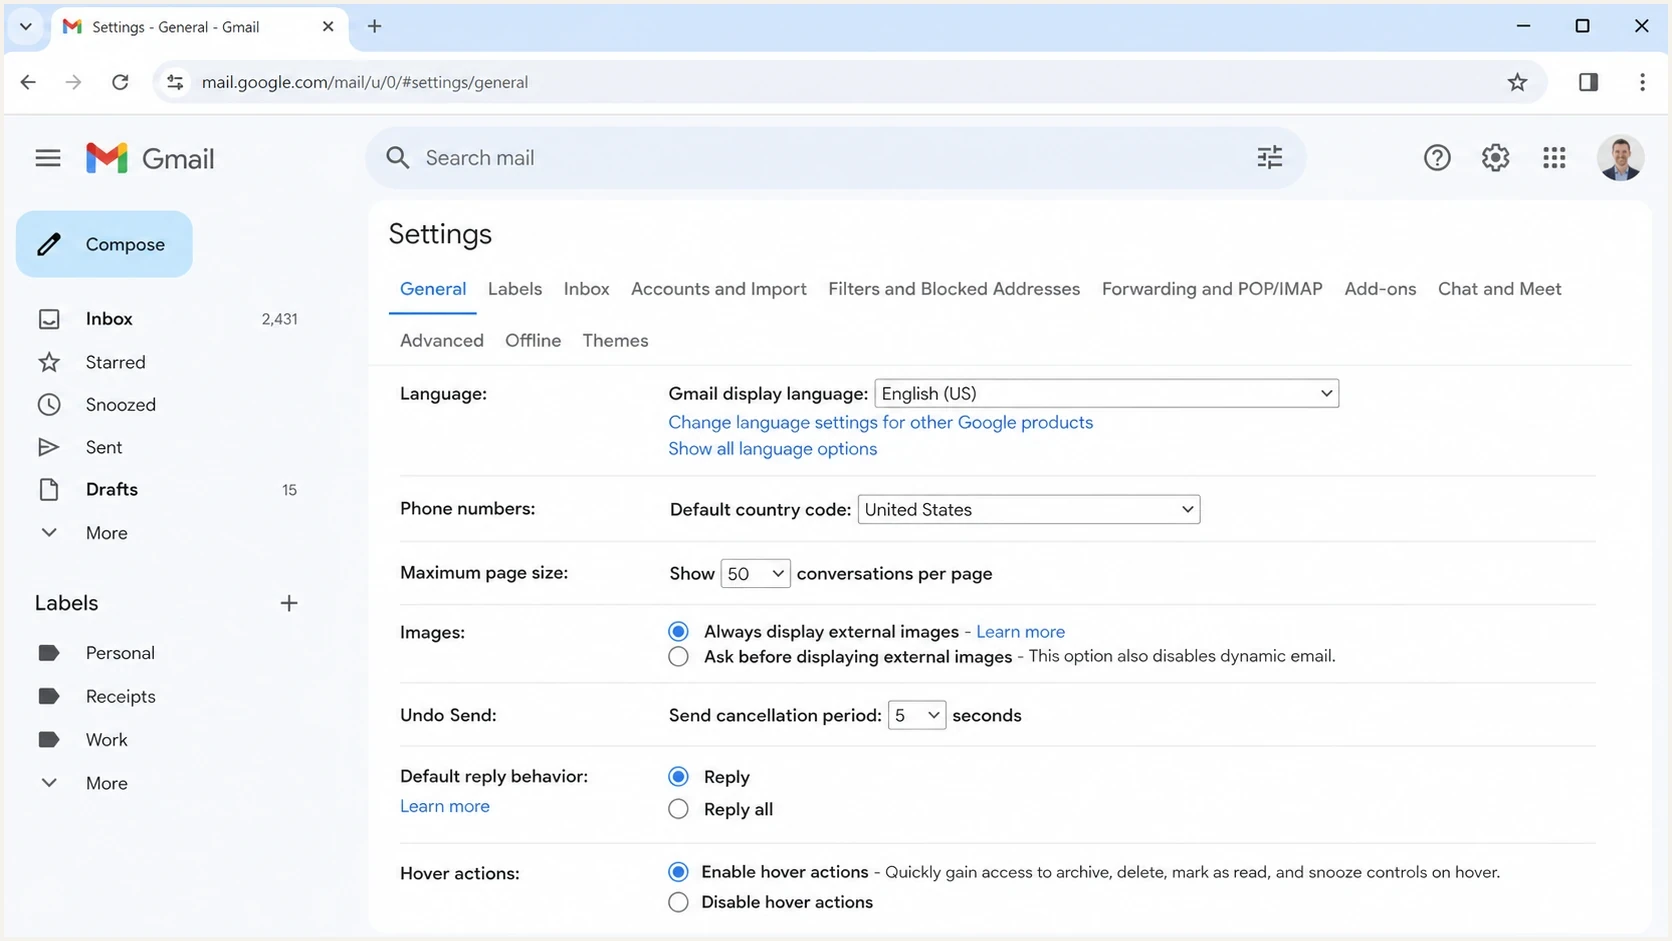Switch to the Inbox settings tab

587,289
